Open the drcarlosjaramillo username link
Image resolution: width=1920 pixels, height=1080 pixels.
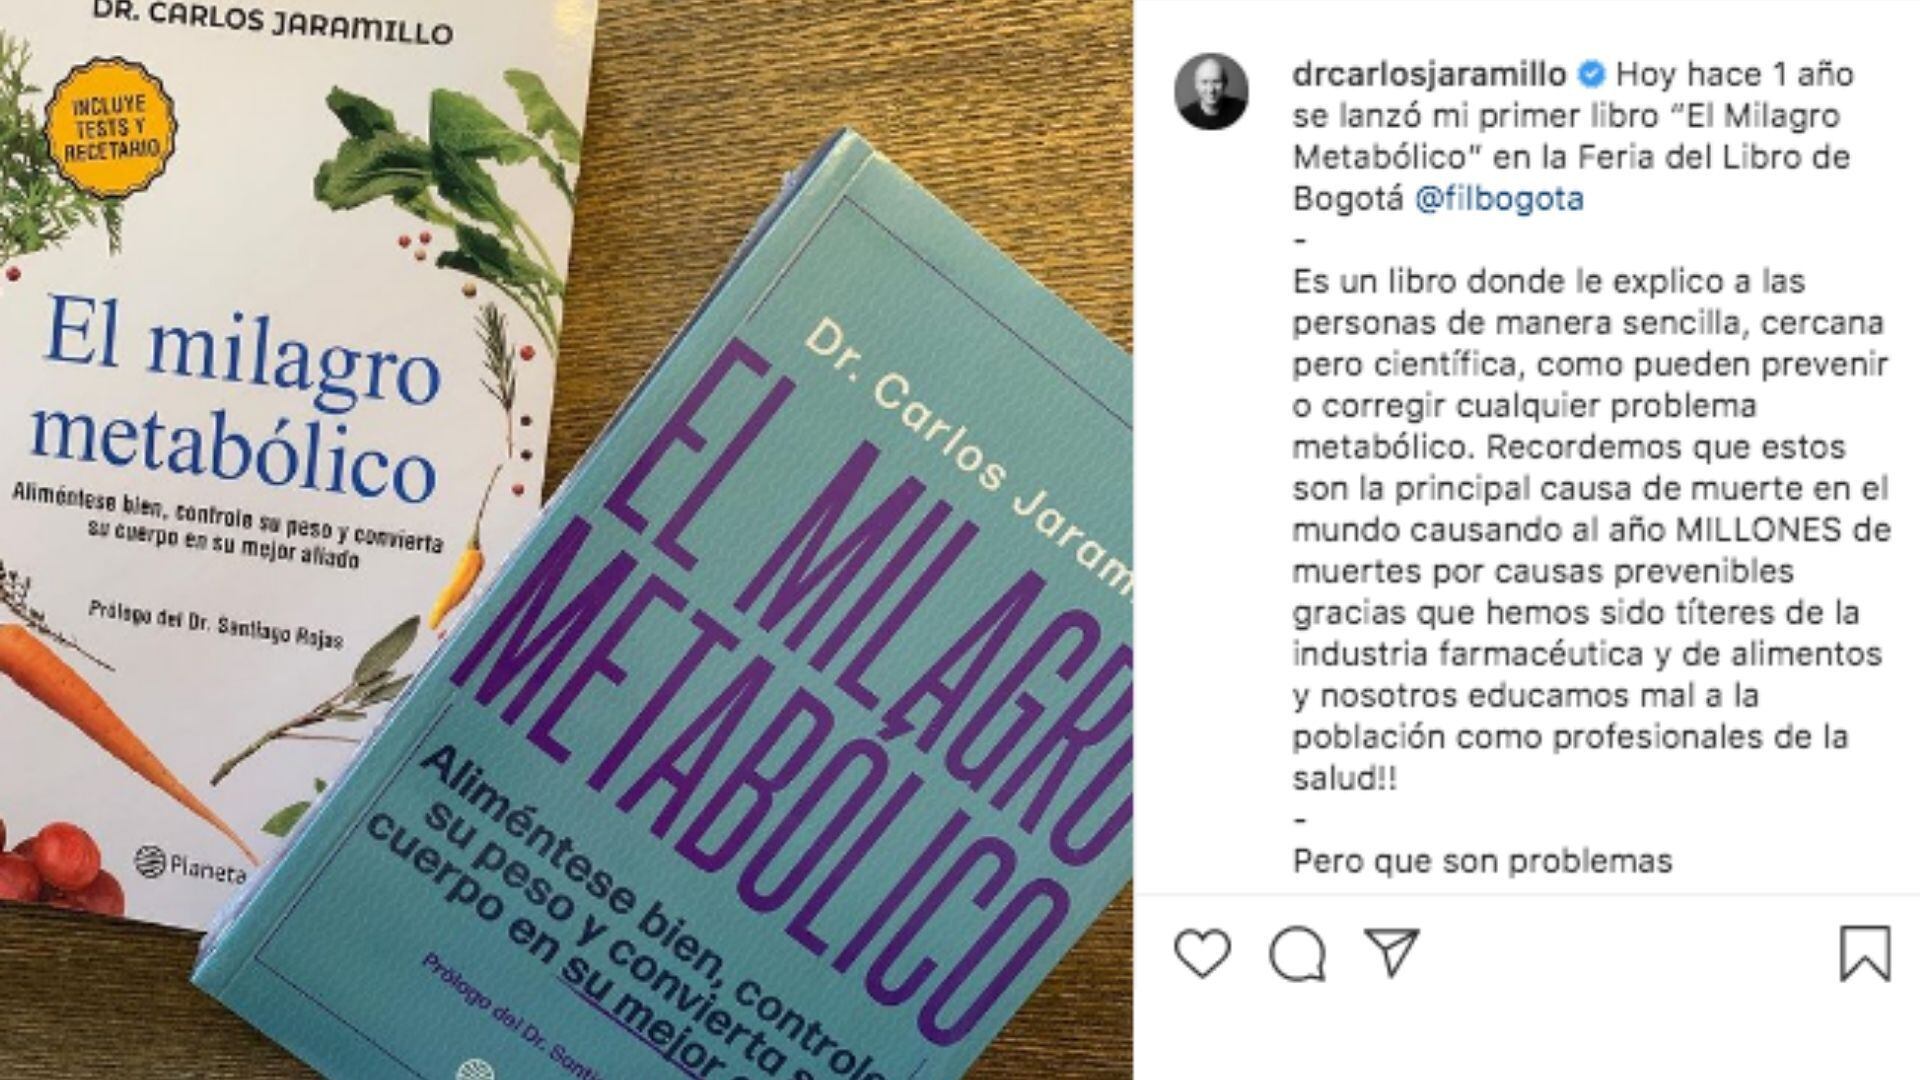point(1430,75)
